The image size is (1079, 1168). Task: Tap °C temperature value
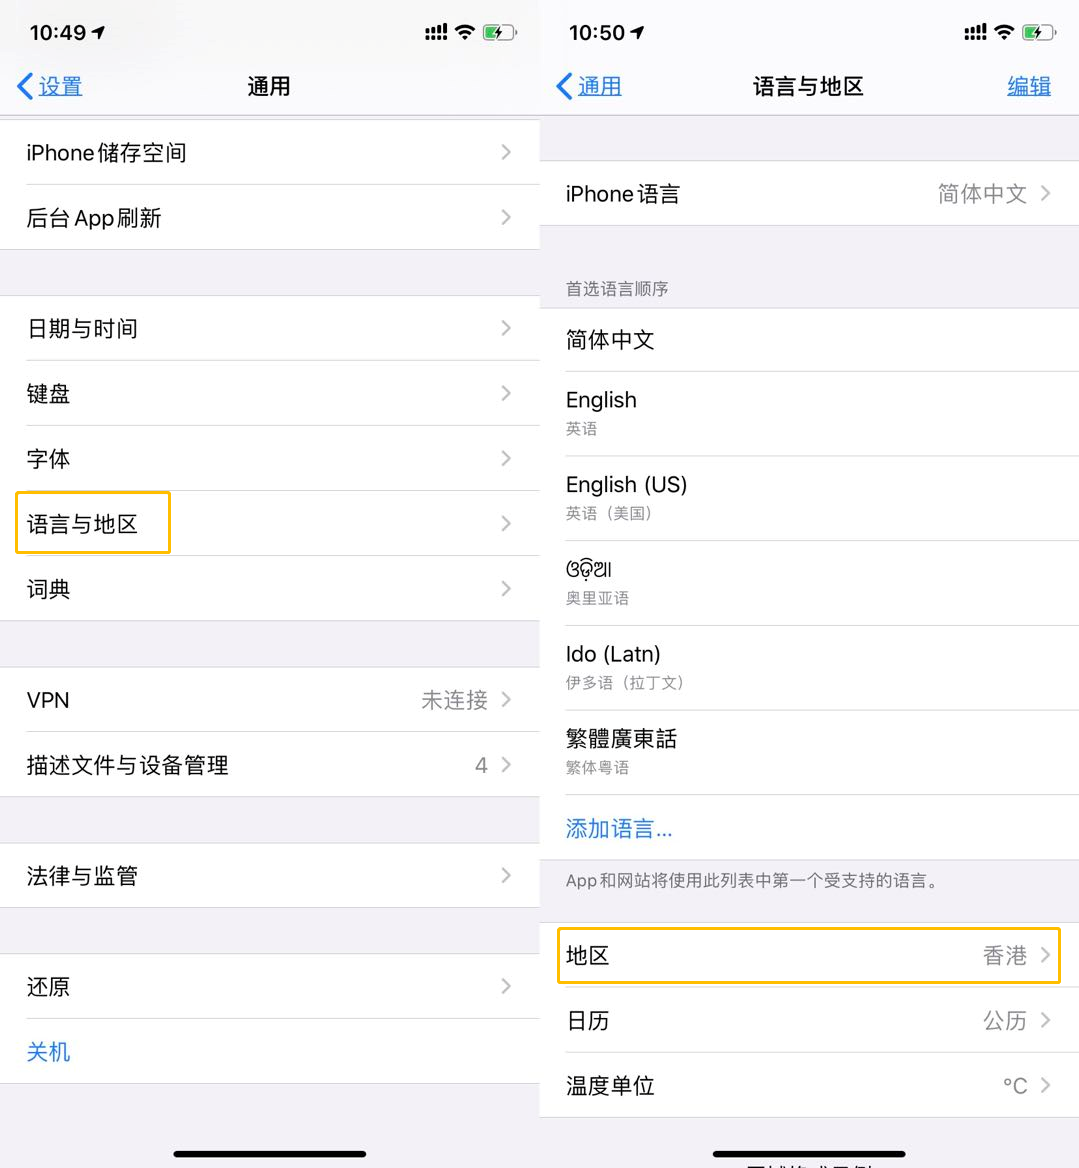1015,1086
